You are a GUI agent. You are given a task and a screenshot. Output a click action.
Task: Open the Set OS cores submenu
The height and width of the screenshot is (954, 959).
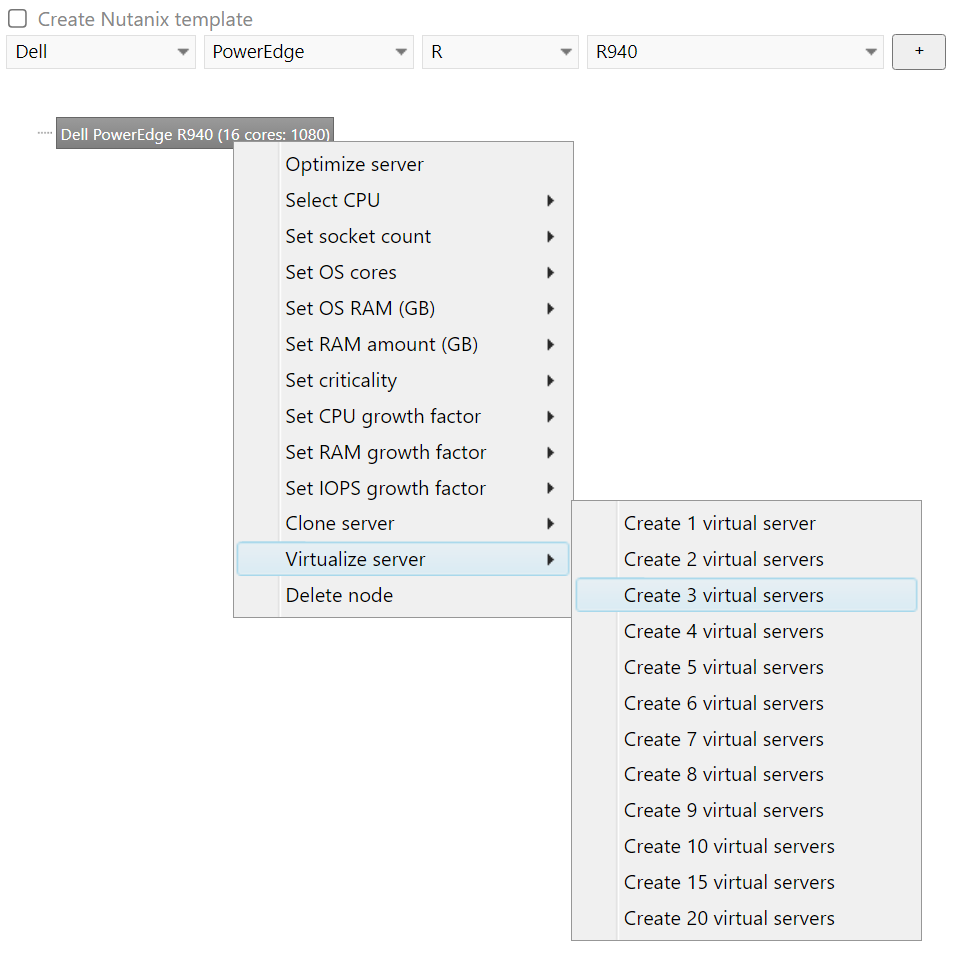click(341, 273)
